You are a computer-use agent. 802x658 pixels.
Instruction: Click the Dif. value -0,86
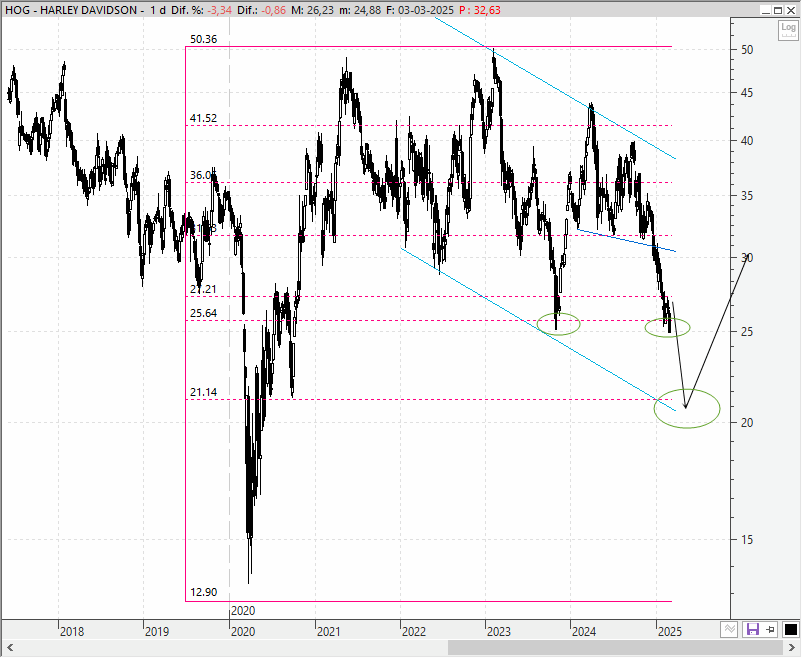pos(274,10)
